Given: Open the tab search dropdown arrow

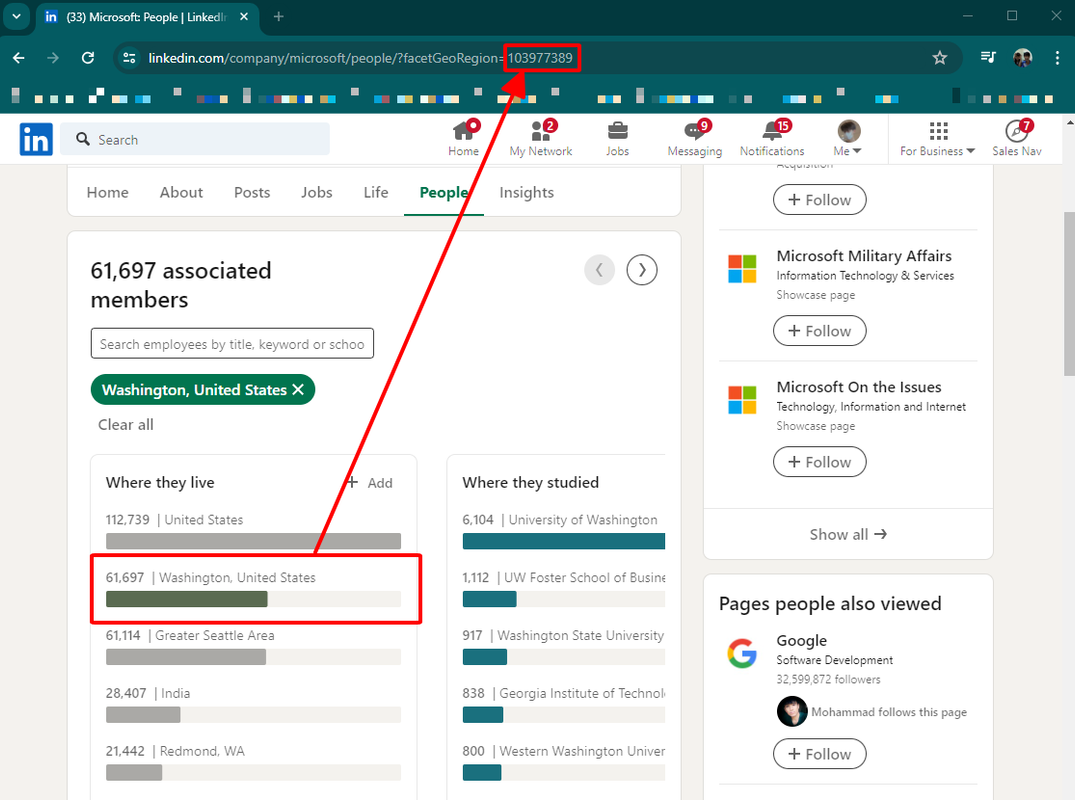Looking at the screenshot, I should 17,16.
